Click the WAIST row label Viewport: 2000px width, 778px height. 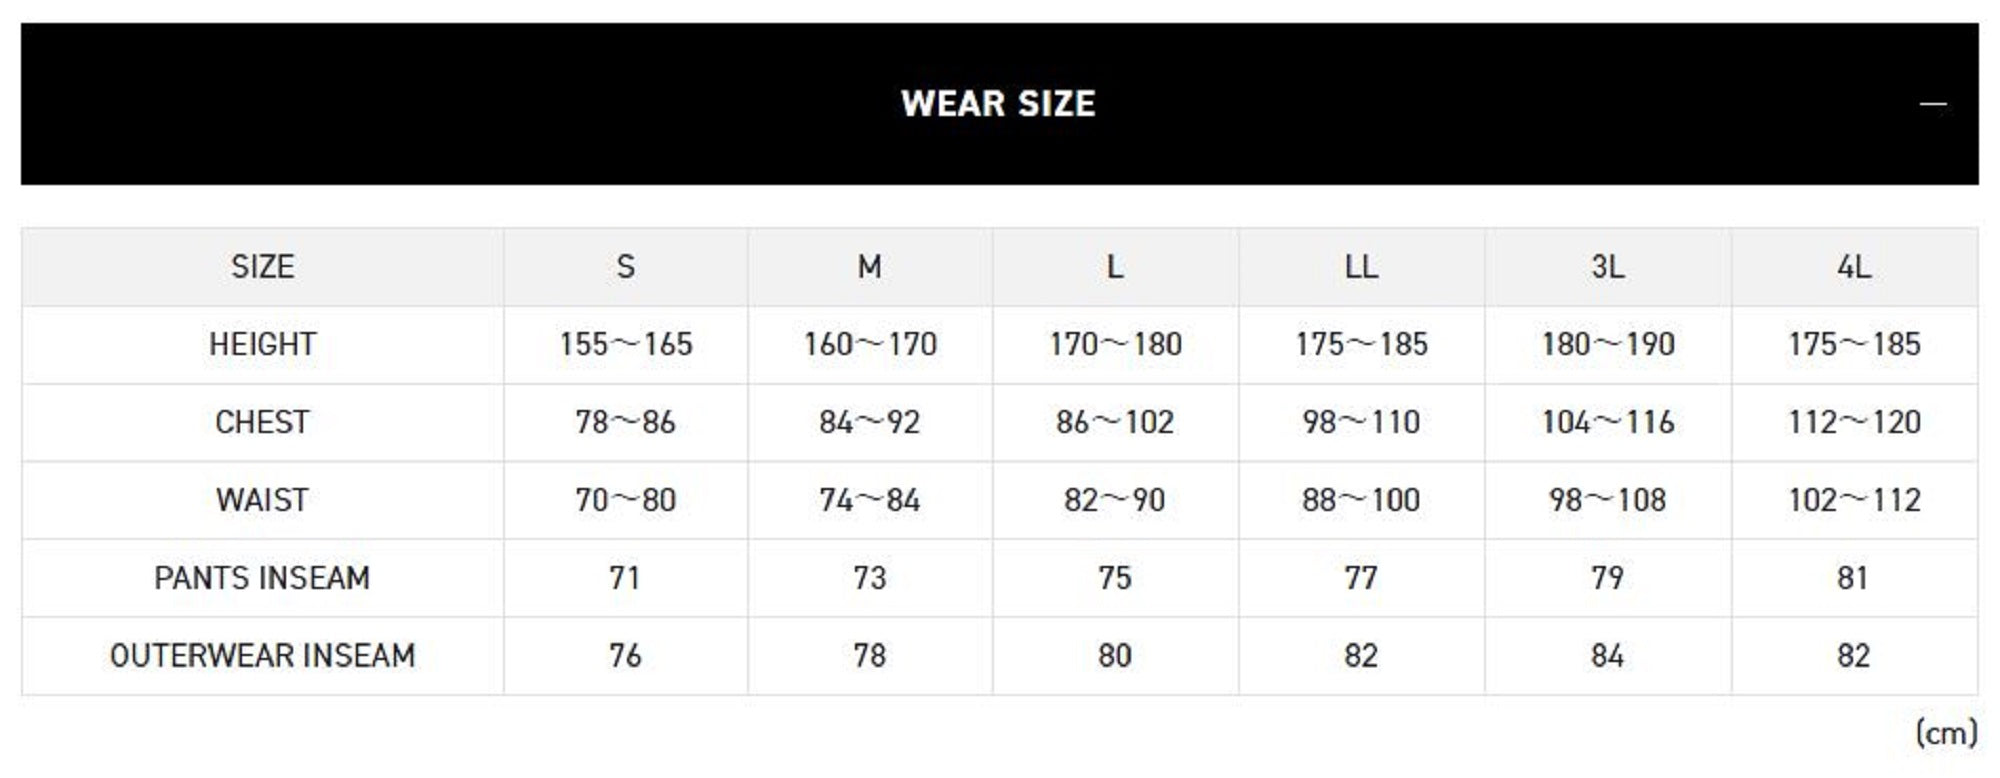262,500
